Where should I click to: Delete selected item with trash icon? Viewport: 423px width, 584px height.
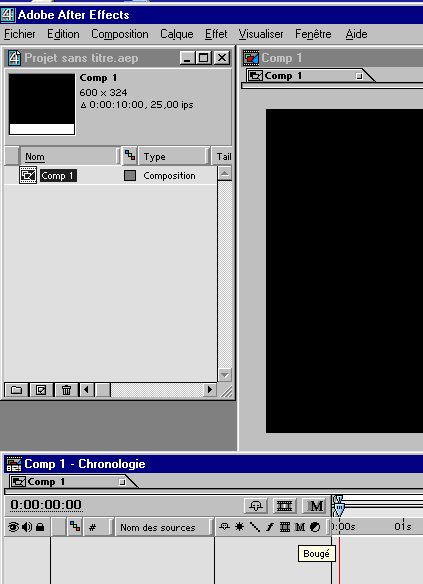pyautogui.click(x=66, y=390)
